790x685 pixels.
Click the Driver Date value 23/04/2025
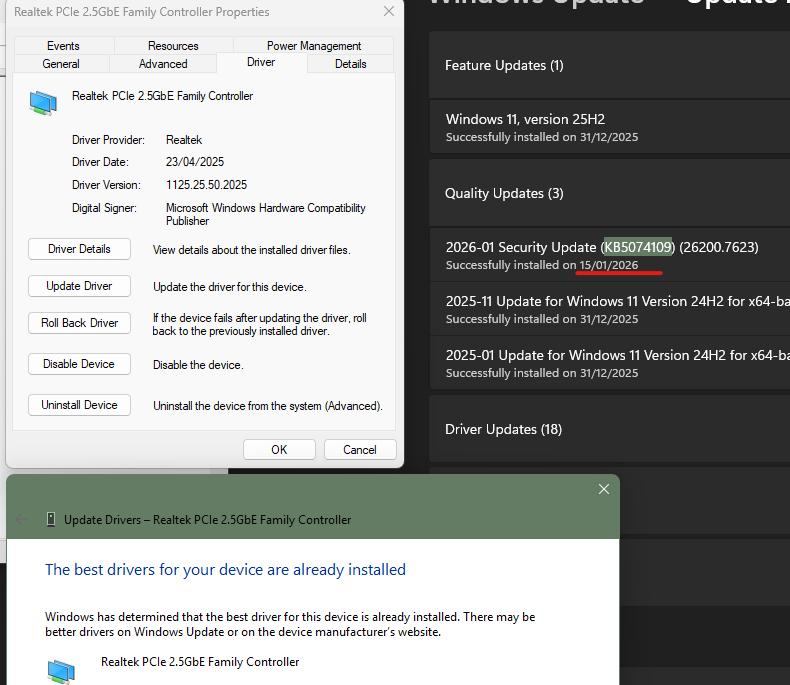coord(195,162)
